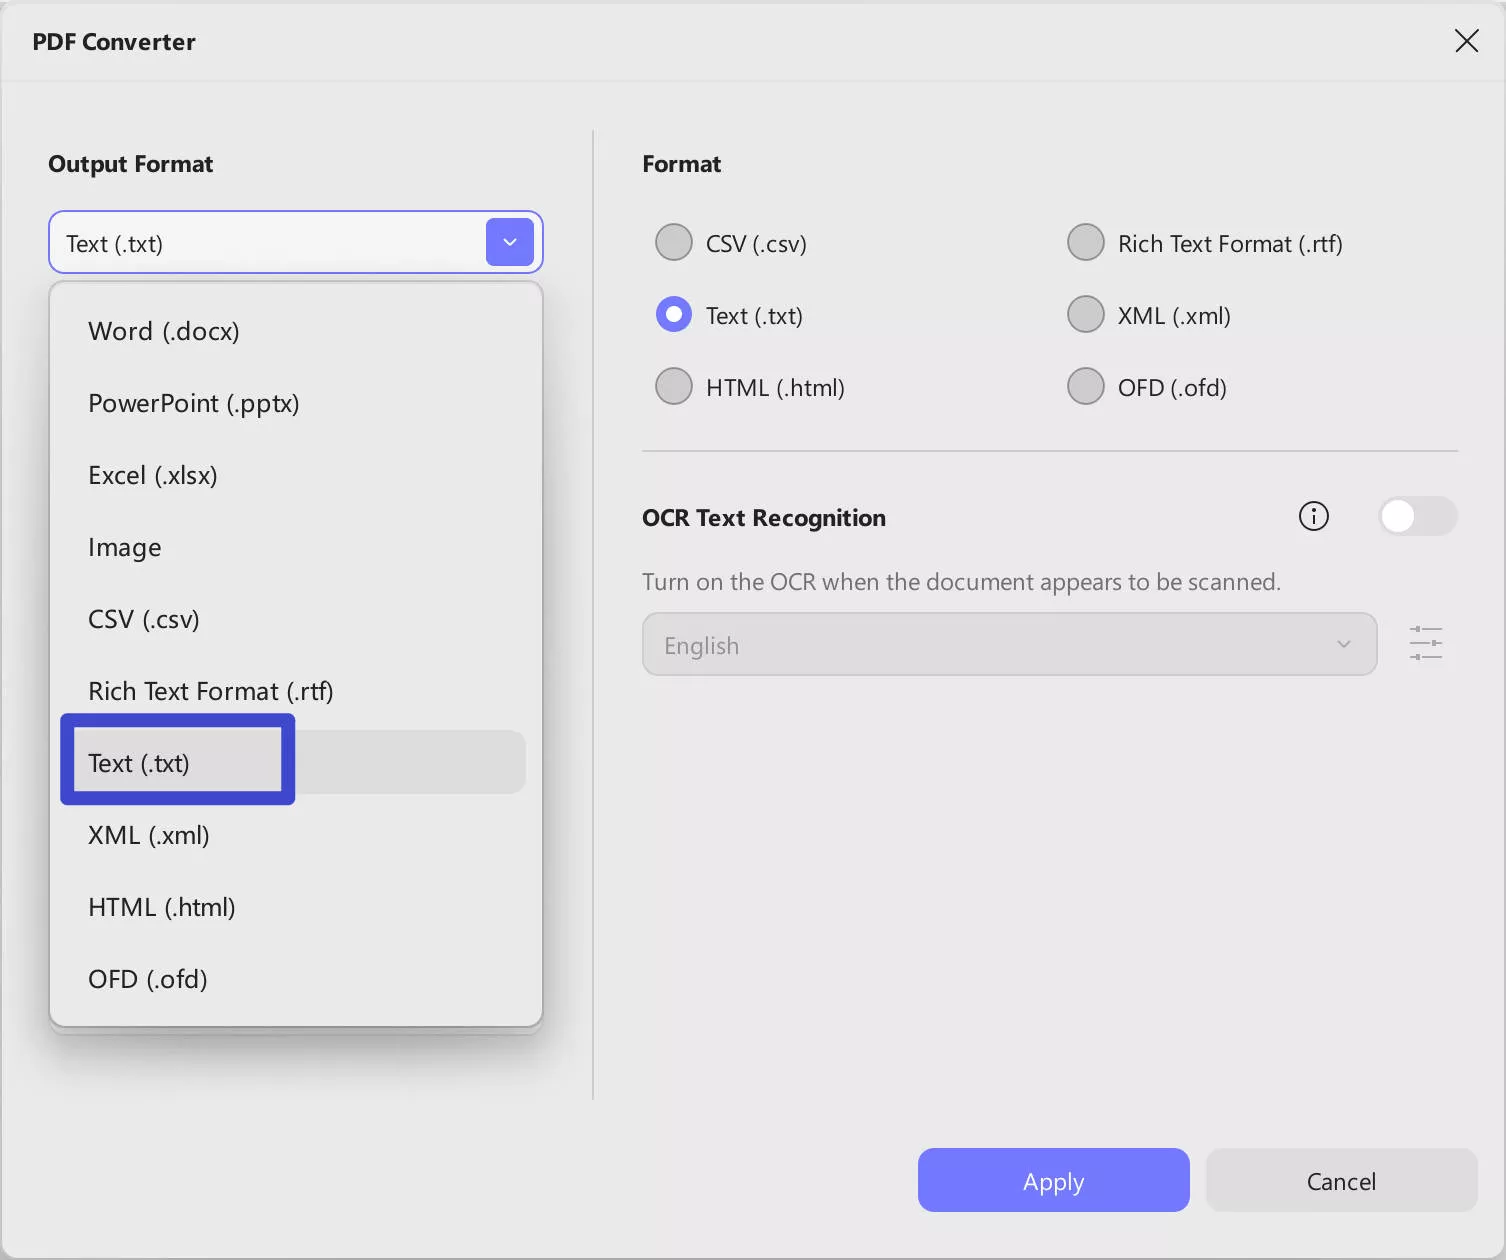Click the chevron on the Output Format box

pos(510,242)
